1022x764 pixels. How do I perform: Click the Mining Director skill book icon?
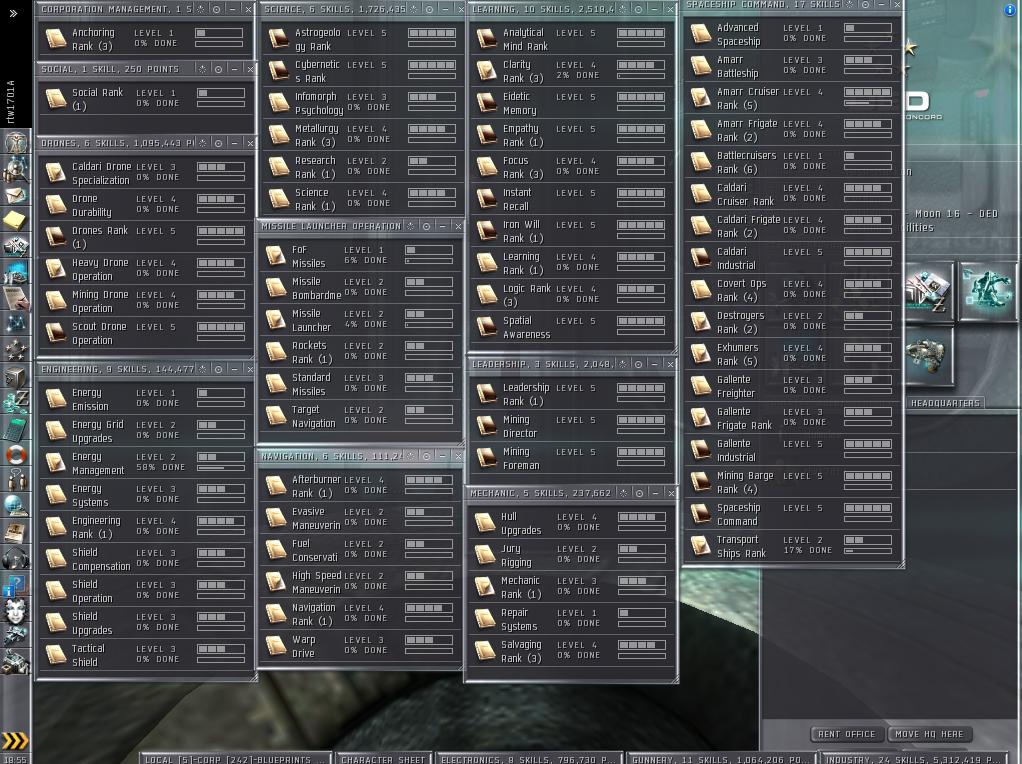[x=486, y=426]
